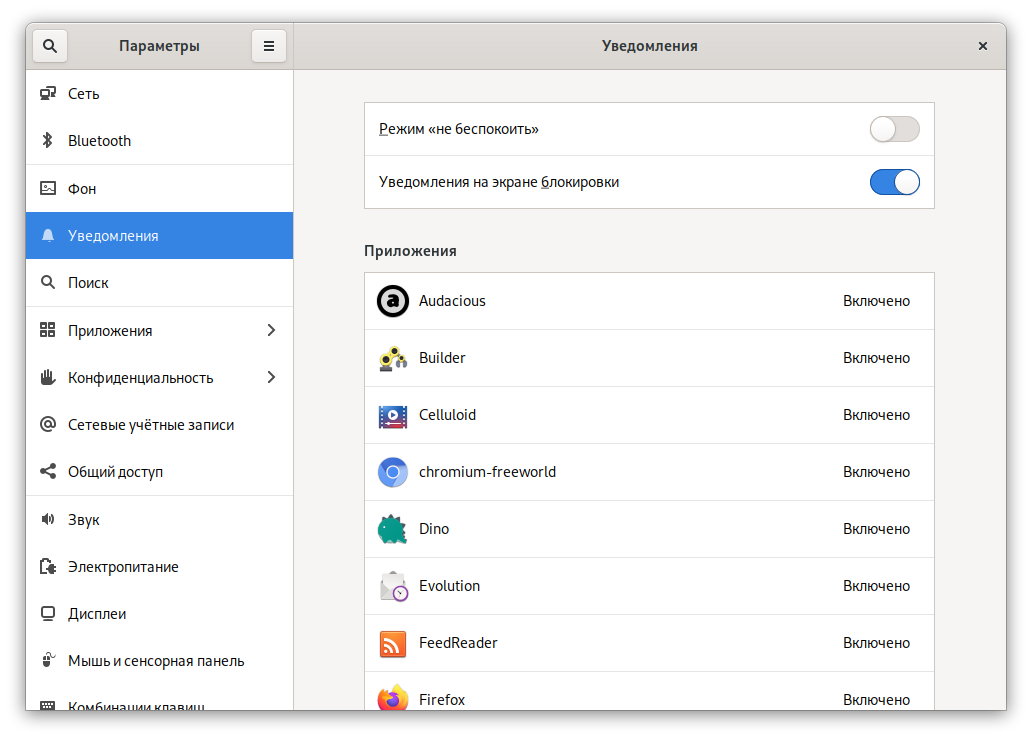The image size is (1032, 739).
Task: Click the speaker icon beside Звук
Action: click(48, 519)
